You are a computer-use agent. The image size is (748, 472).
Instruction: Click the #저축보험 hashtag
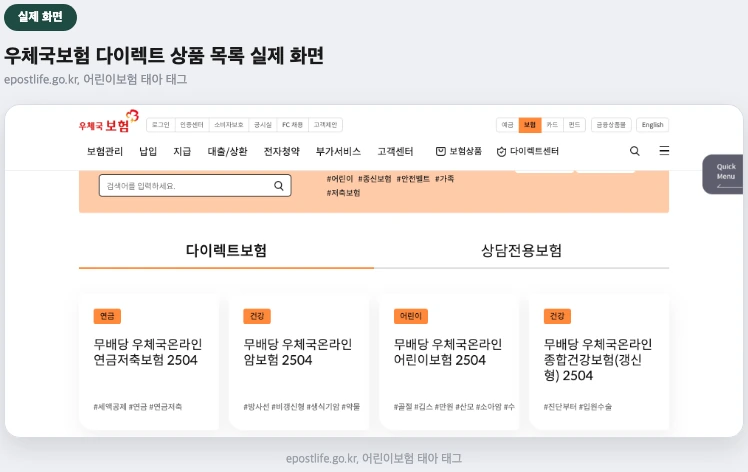[343, 193]
